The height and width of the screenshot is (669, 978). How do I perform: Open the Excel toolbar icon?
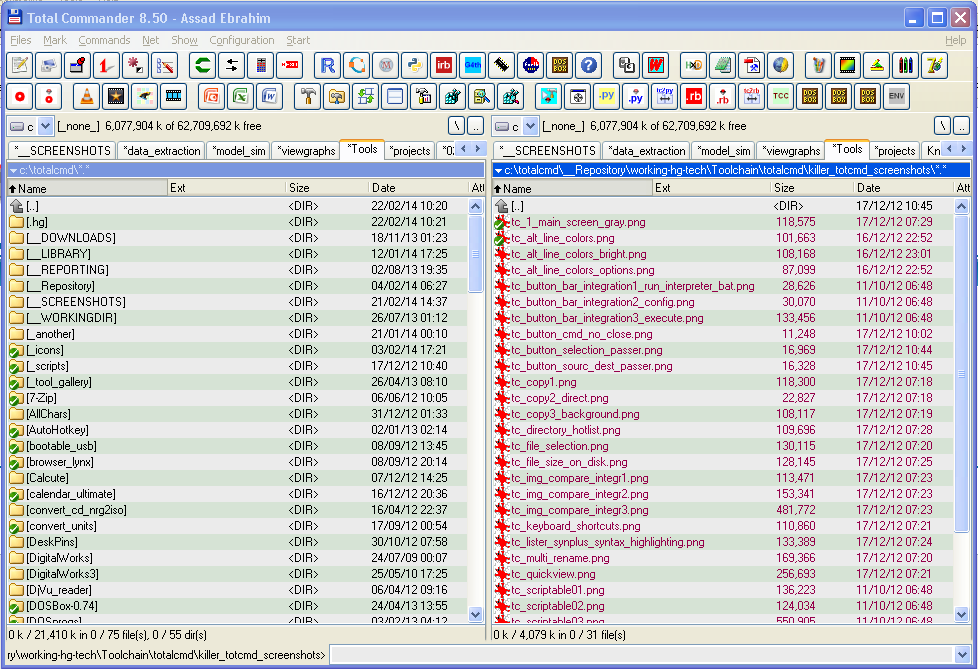[x=241, y=97]
